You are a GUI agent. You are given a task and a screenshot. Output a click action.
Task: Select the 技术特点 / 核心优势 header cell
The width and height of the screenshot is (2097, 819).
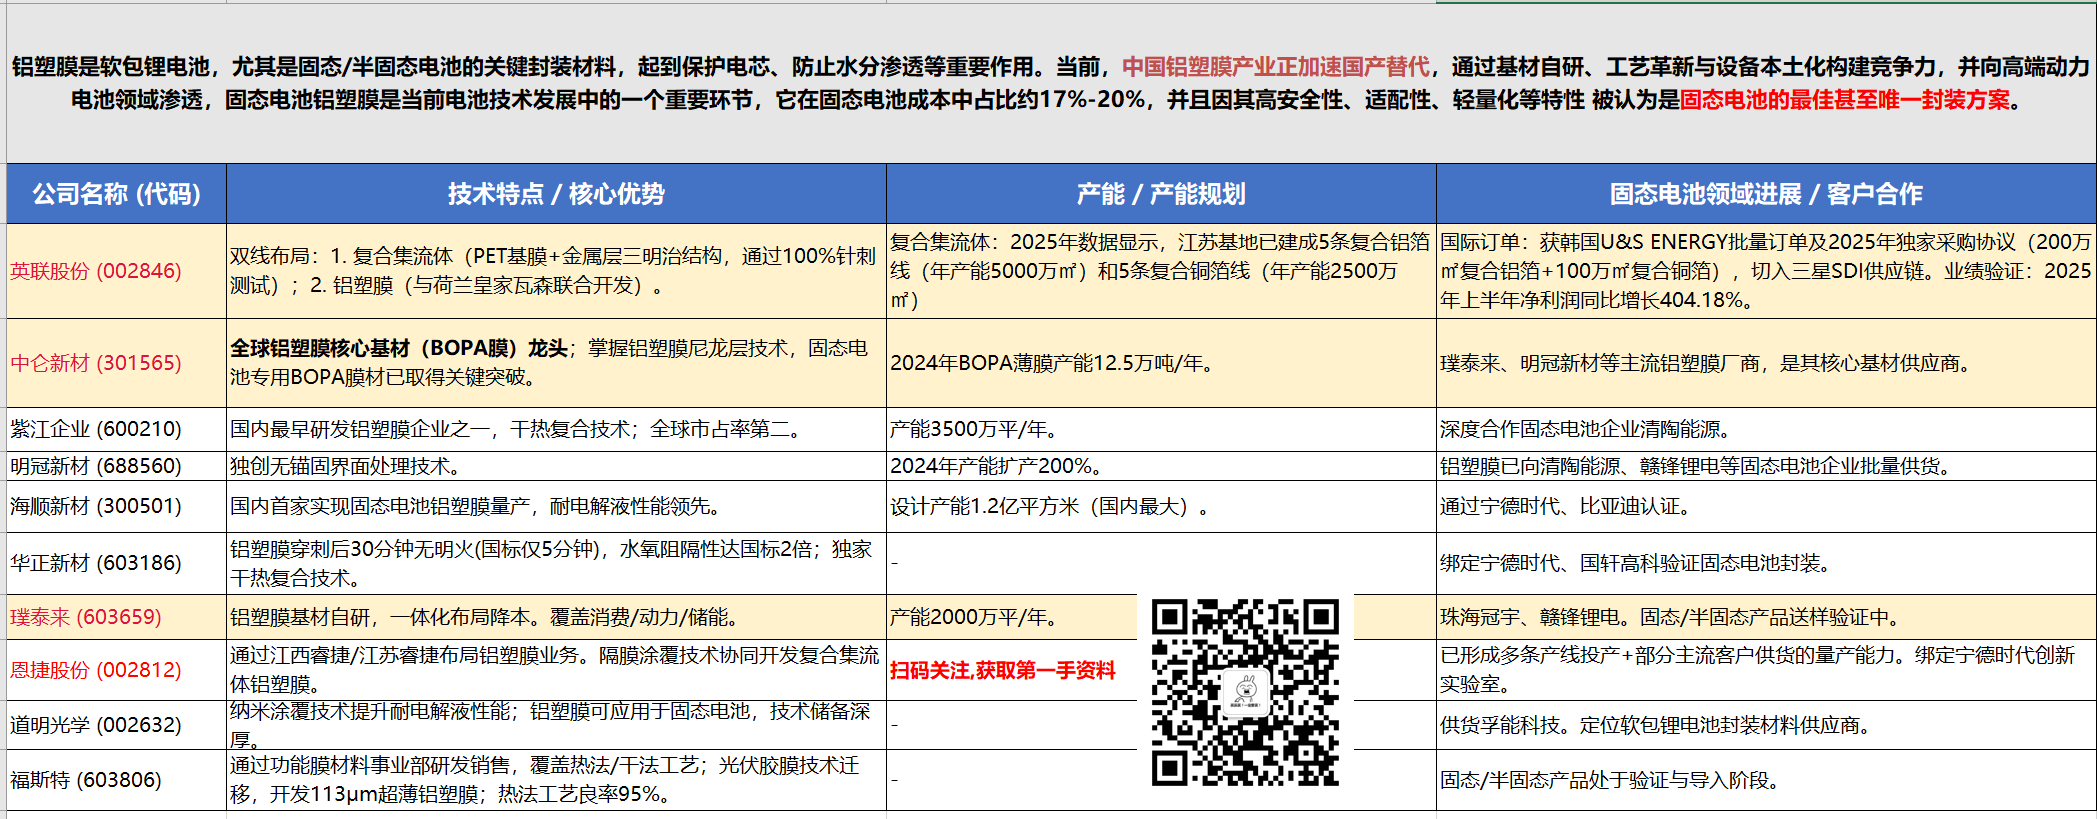click(x=556, y=193)
